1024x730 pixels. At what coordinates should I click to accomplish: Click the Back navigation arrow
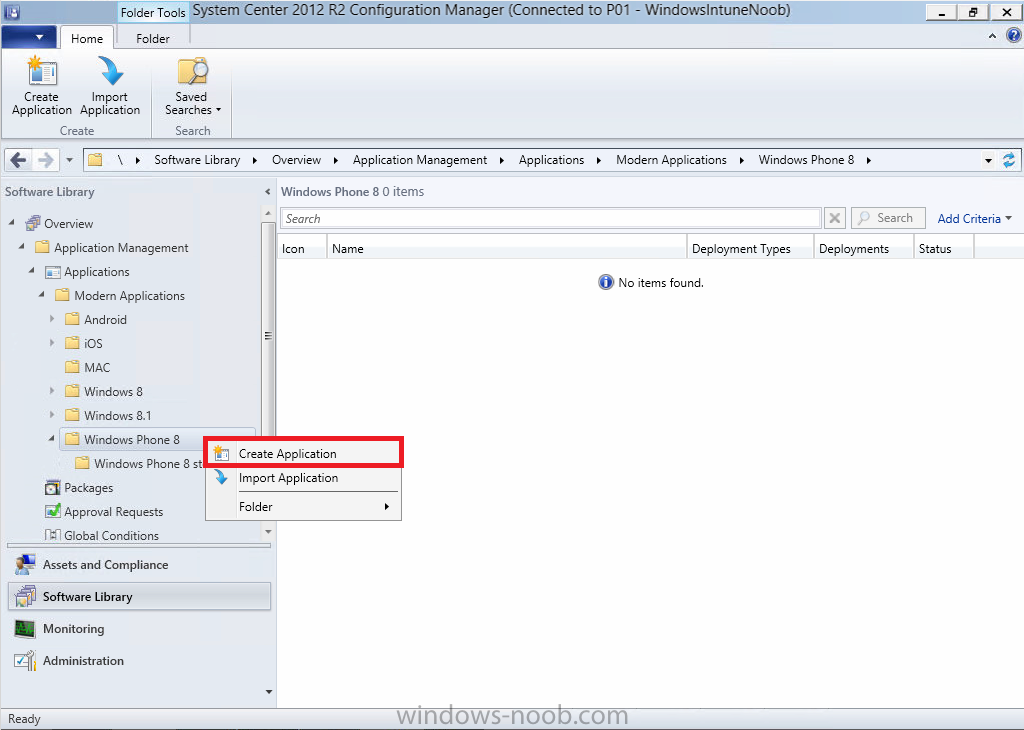[18, 160]
